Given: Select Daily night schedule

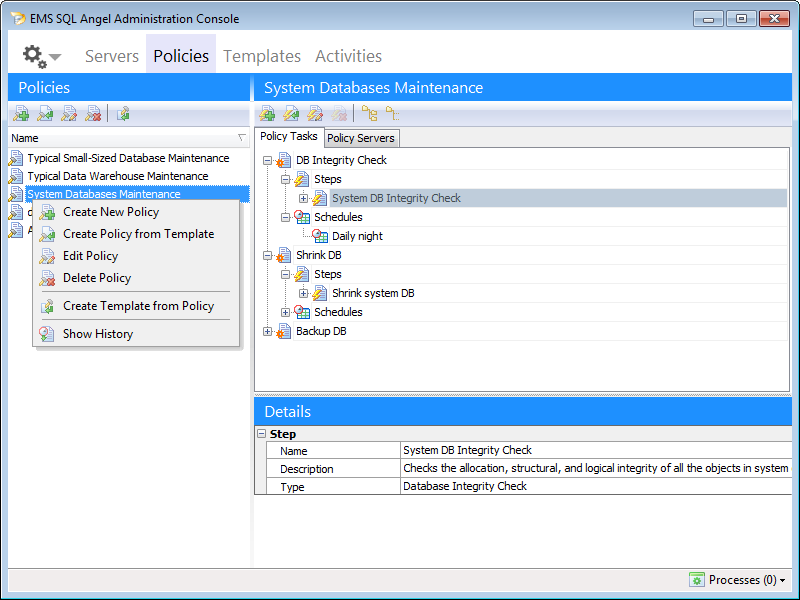Looking at the screenshot, I should click(357, 236).
